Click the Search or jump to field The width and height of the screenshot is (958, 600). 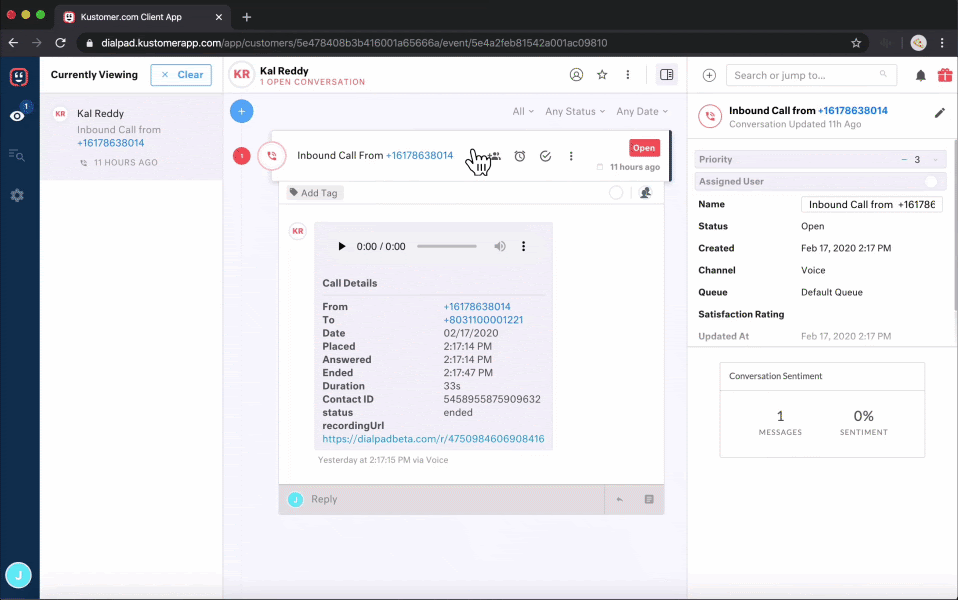coord(811,75)
